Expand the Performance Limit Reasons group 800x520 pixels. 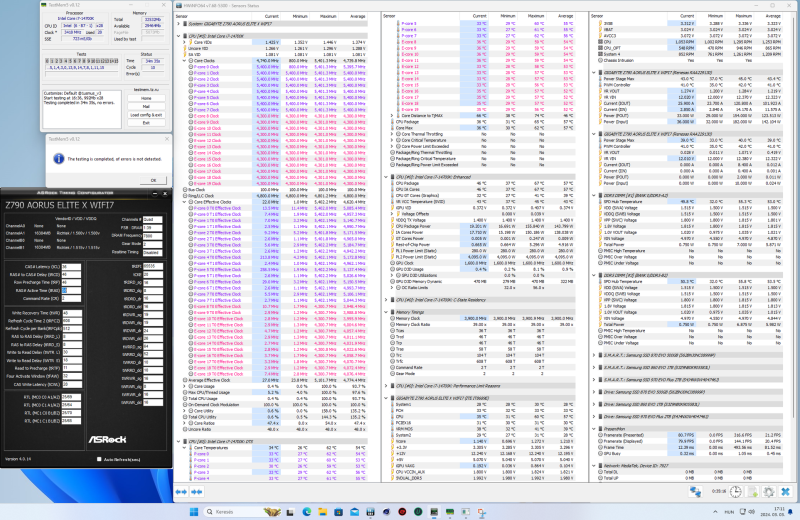[386, 386]
